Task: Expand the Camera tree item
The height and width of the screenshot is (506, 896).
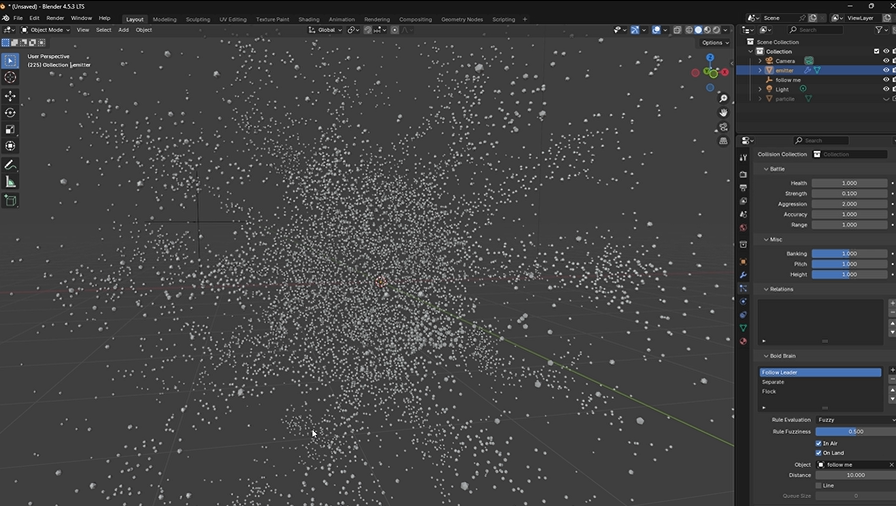Action: pyautogui.click(x=760, y=61)
